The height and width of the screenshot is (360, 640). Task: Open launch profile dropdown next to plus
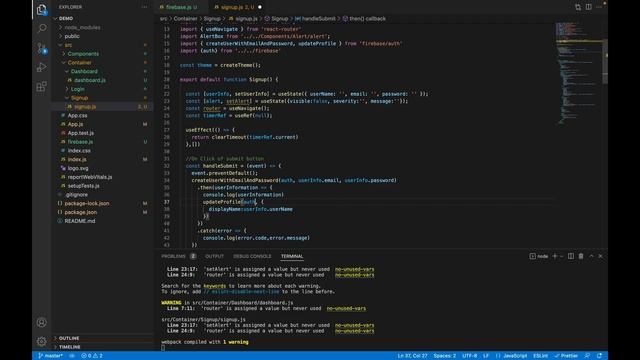pyautogui.click(x=562, y=256)
